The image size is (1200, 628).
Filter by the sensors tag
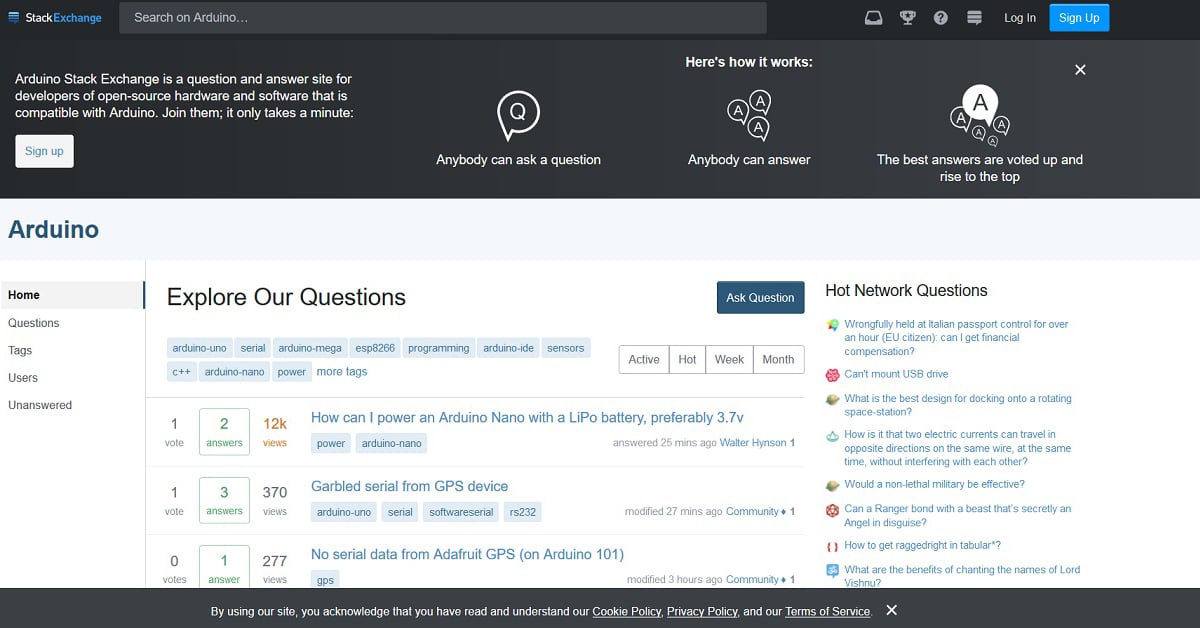(x=566, y=348)
